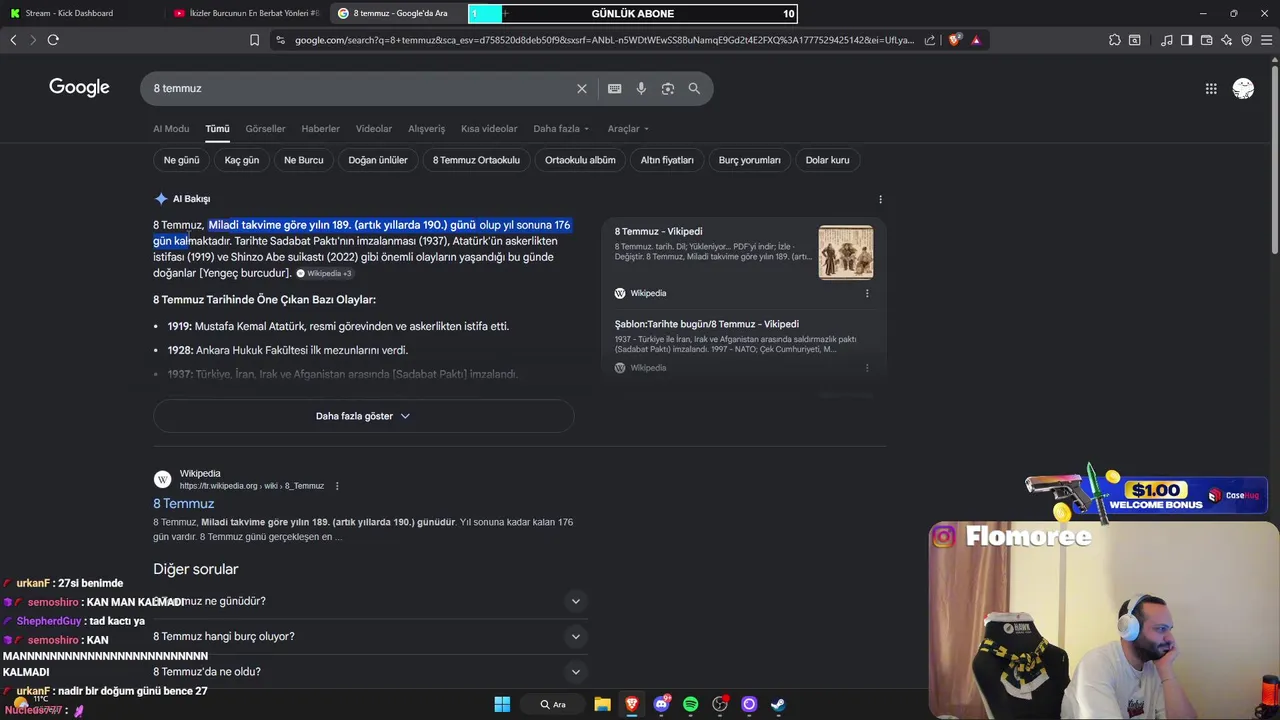The width and height of the screenshot is (1280, 720).
Task: Switch to the 'AI Modu' tab
Action: [171, 128]
